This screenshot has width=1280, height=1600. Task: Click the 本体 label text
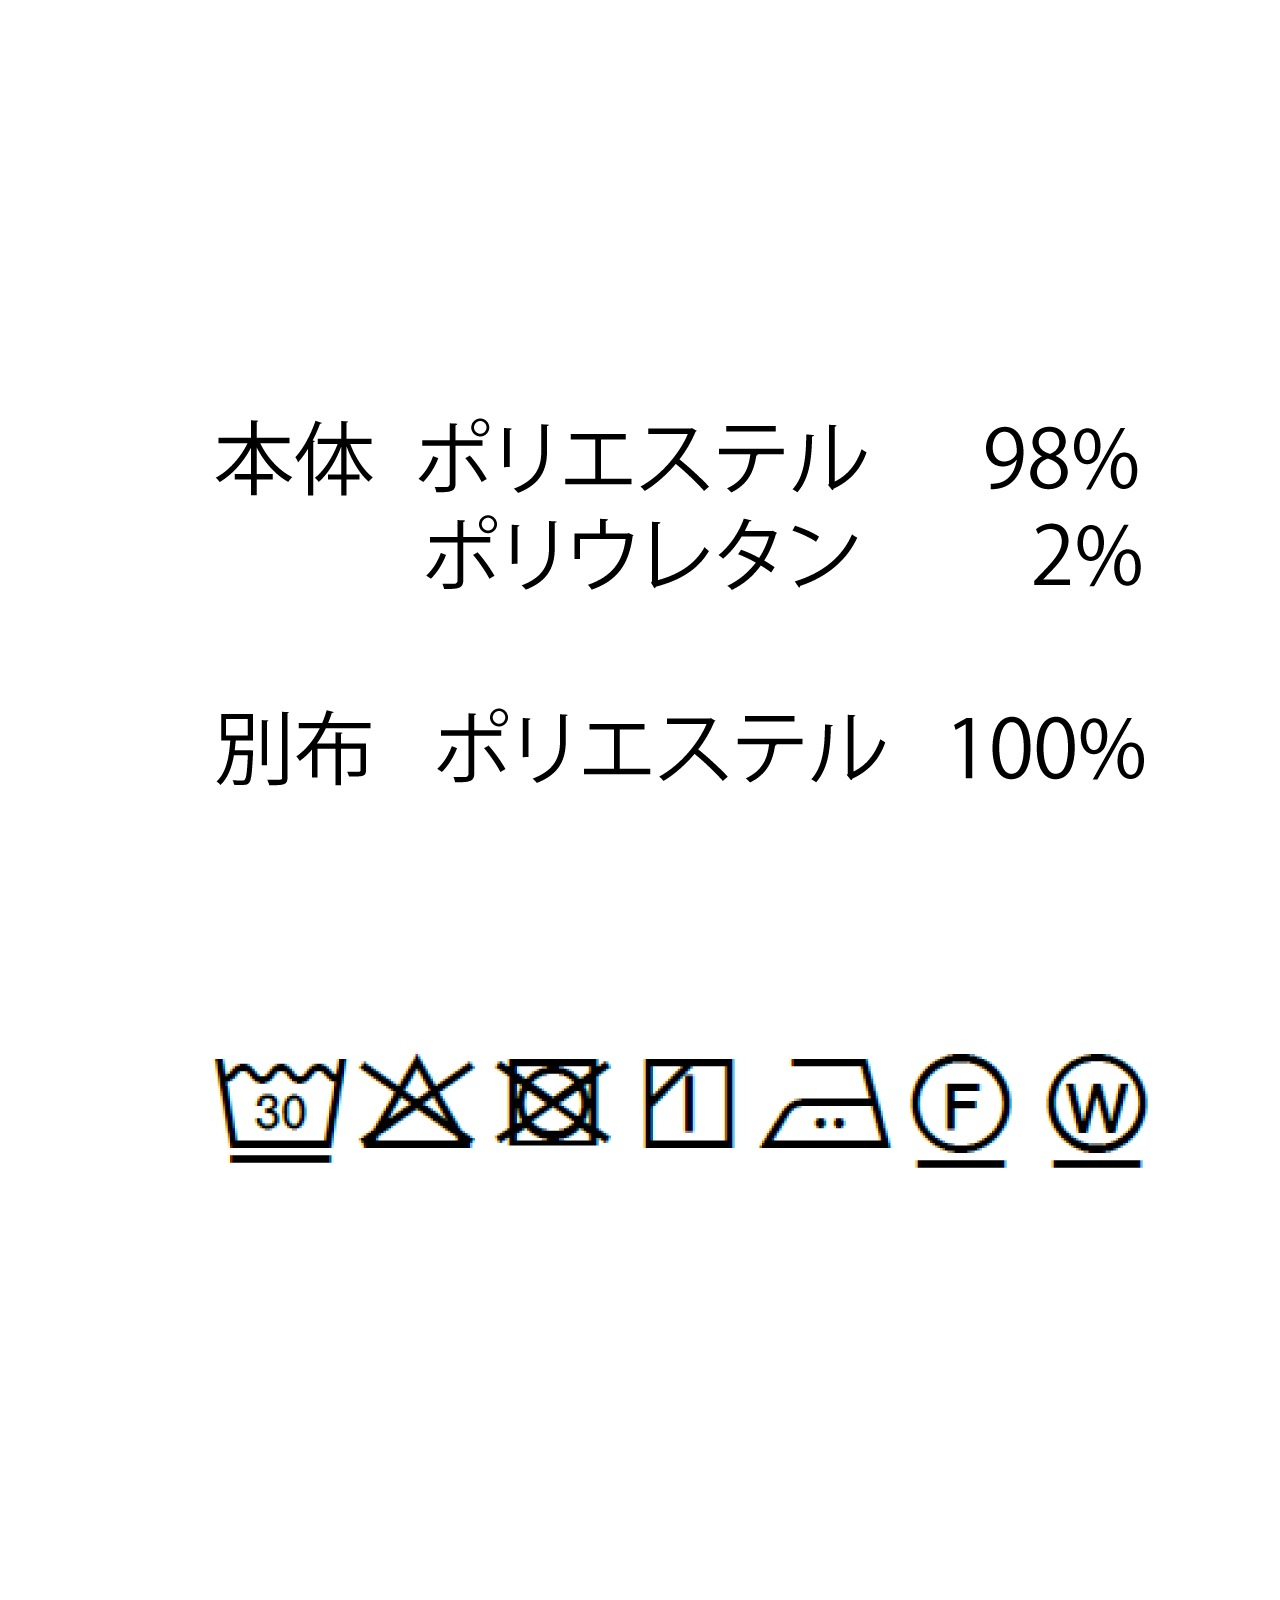click(294, 462)
